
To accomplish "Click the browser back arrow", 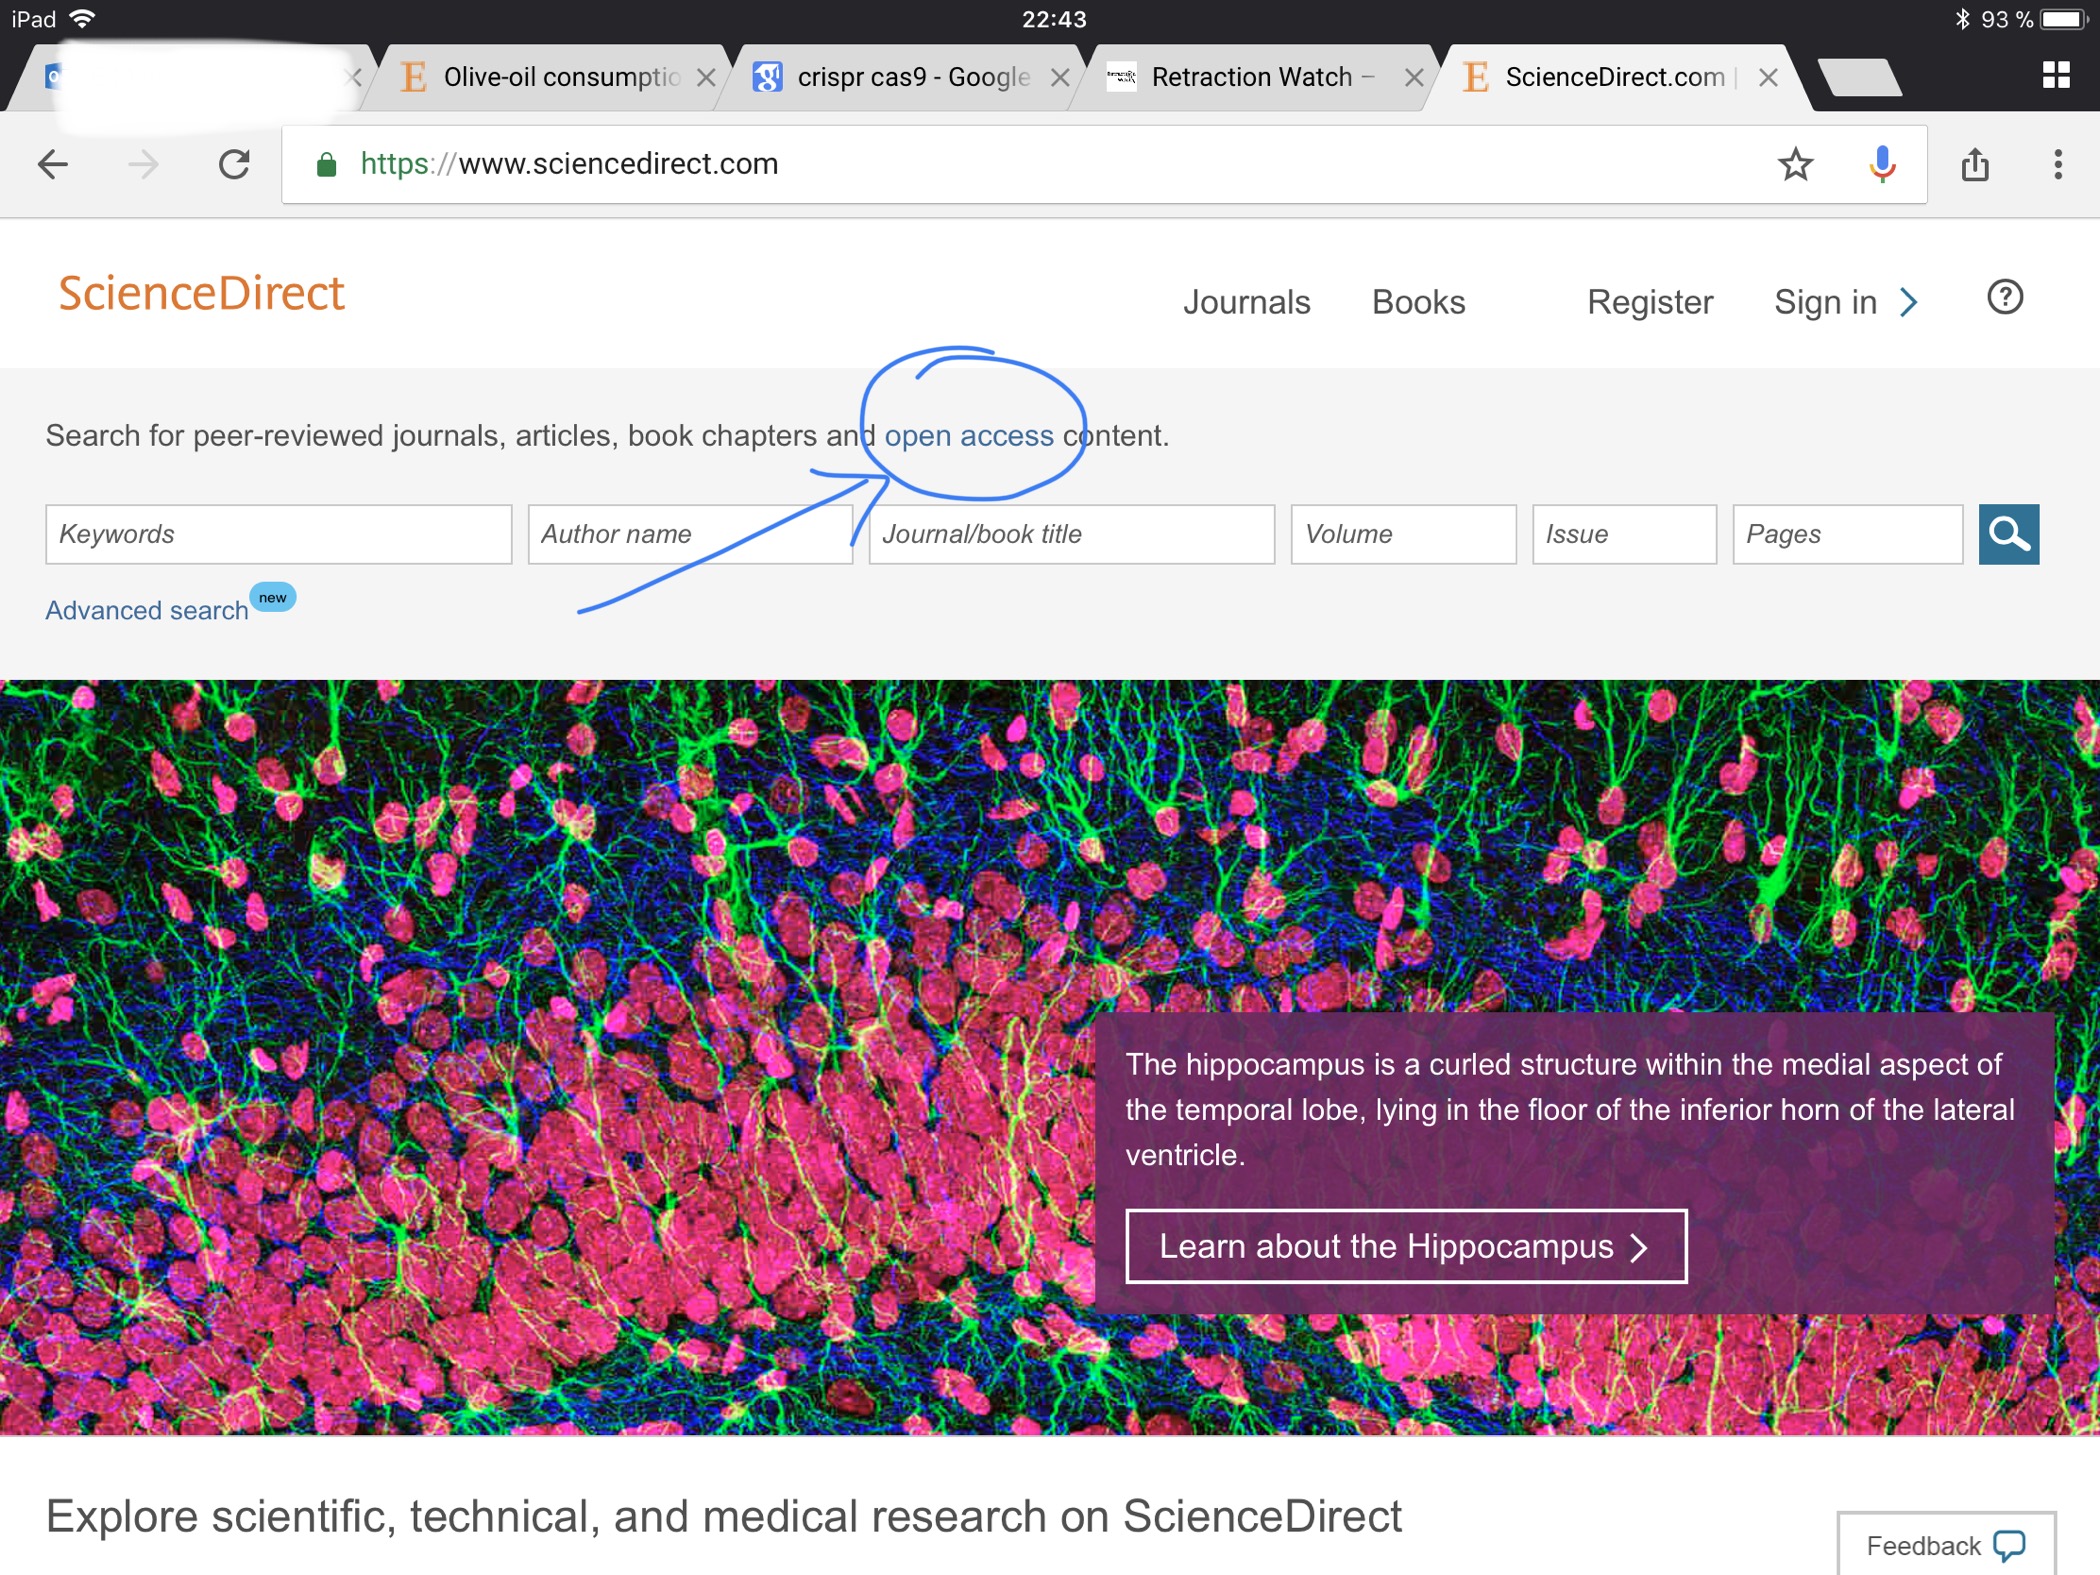I will (x=52, y=164).
